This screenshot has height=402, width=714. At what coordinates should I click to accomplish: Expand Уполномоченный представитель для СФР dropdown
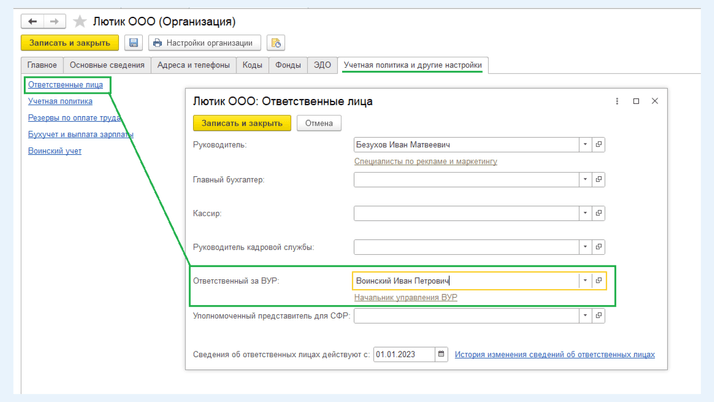(x=585, y=316)
